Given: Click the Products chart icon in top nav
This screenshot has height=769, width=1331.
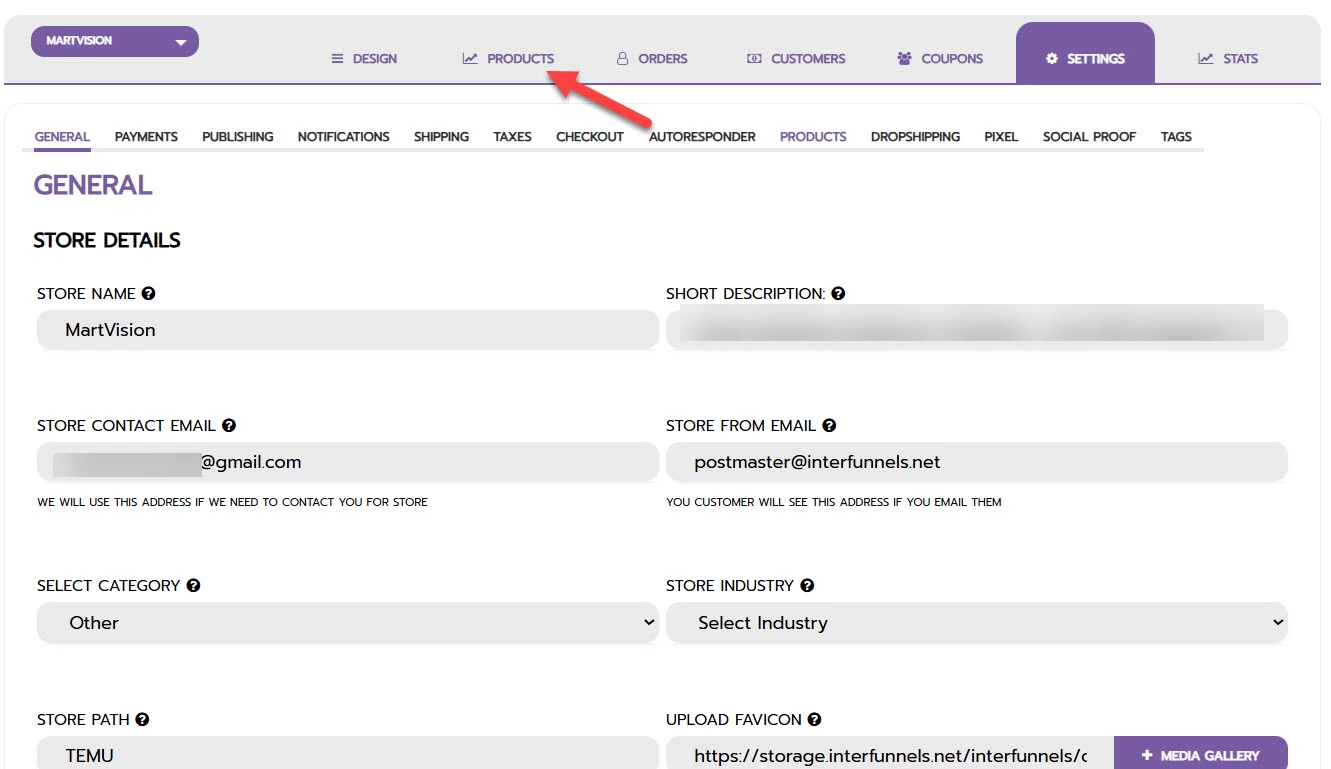Looking at the screenshot, I should pyautogui.click(x=470, y=59).
